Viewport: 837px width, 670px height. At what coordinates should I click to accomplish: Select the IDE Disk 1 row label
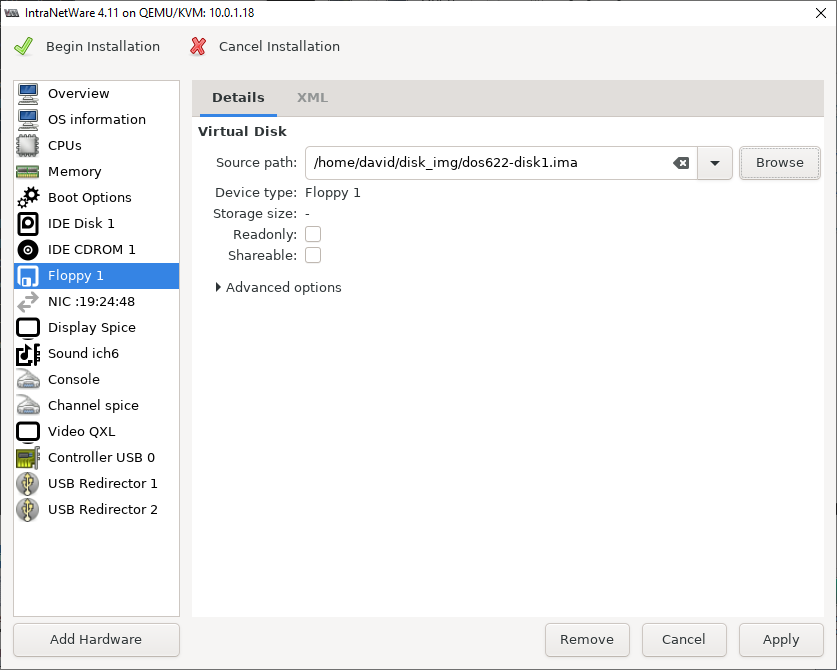[x=81, y=224]
